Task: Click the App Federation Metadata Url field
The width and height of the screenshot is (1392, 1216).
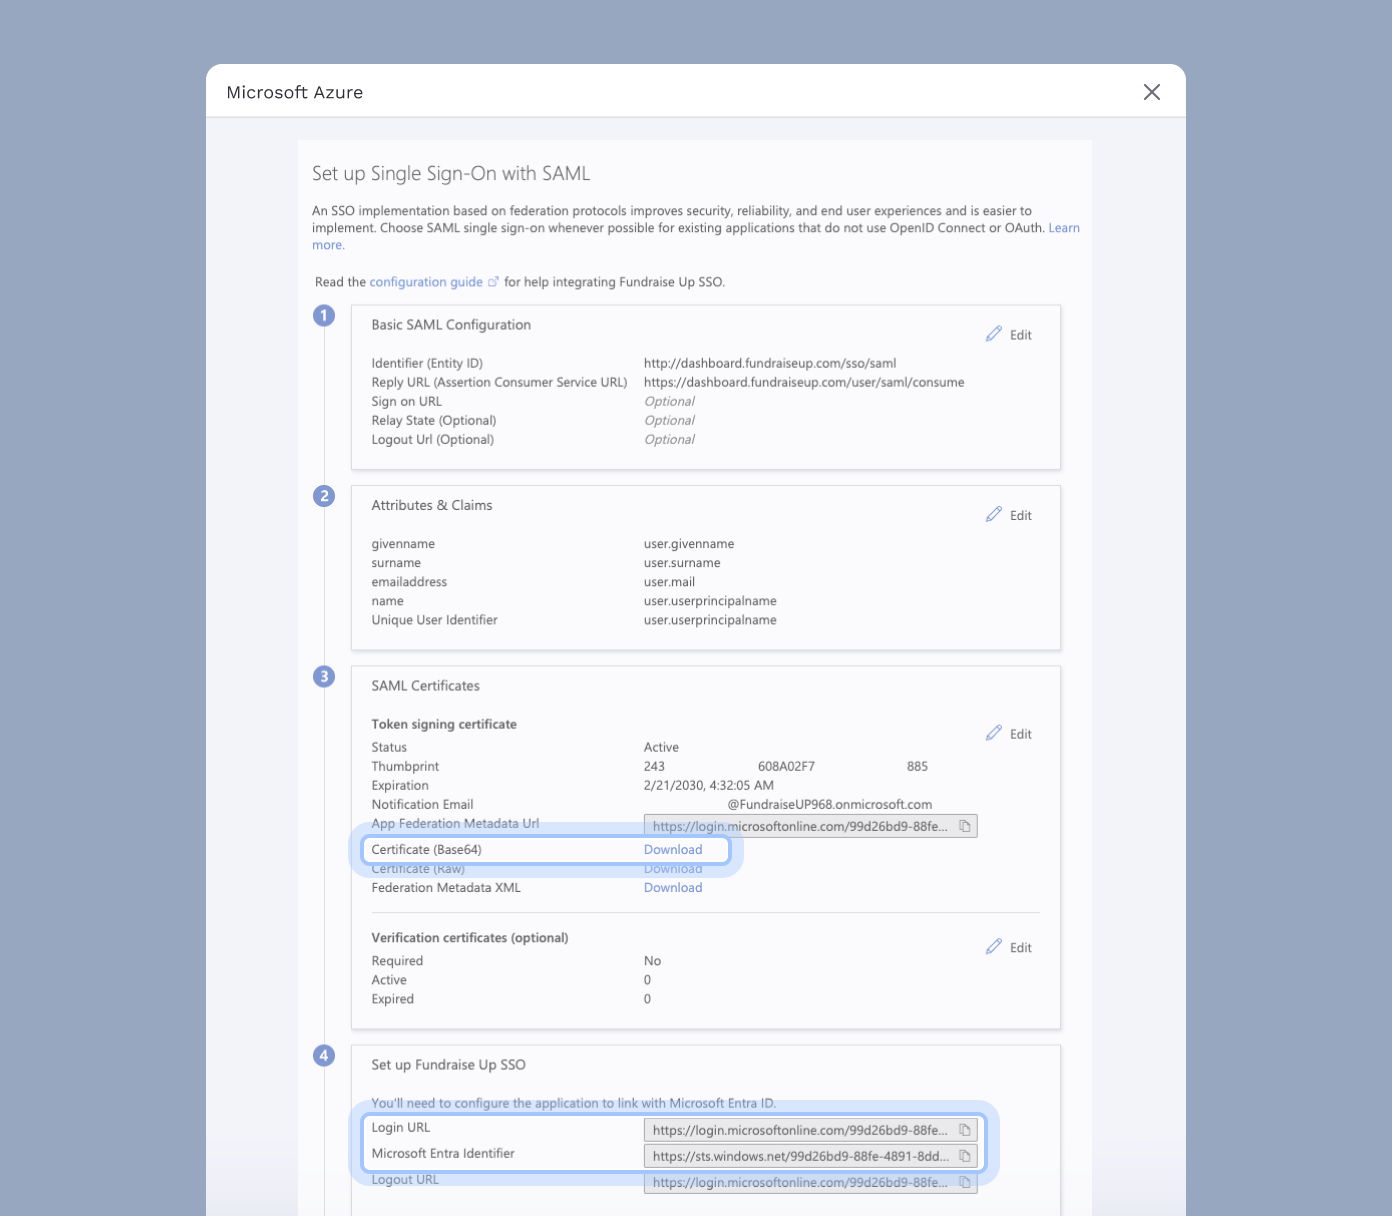Action: (x=810, y=826)
